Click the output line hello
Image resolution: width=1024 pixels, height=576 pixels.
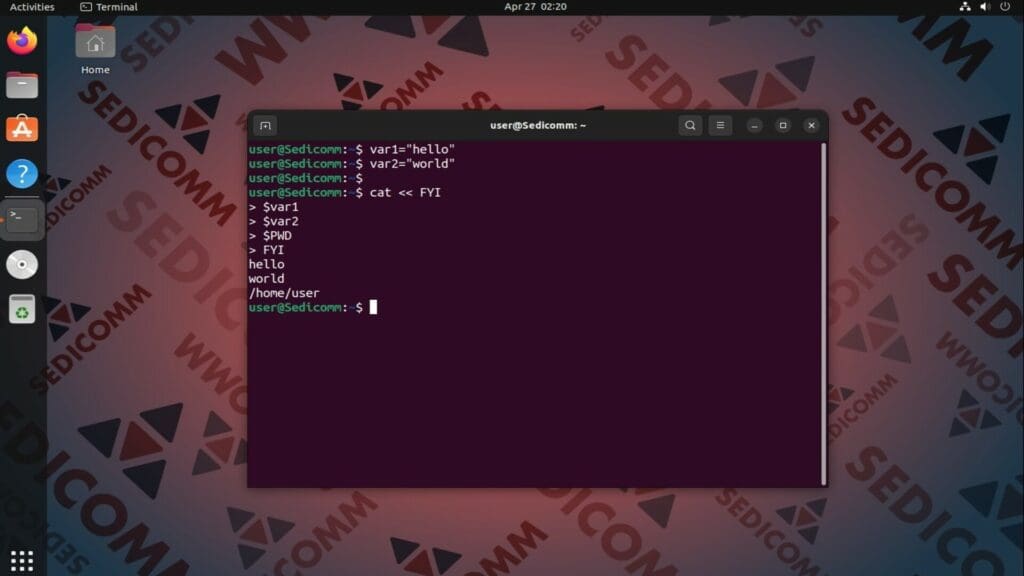[266, 264]
